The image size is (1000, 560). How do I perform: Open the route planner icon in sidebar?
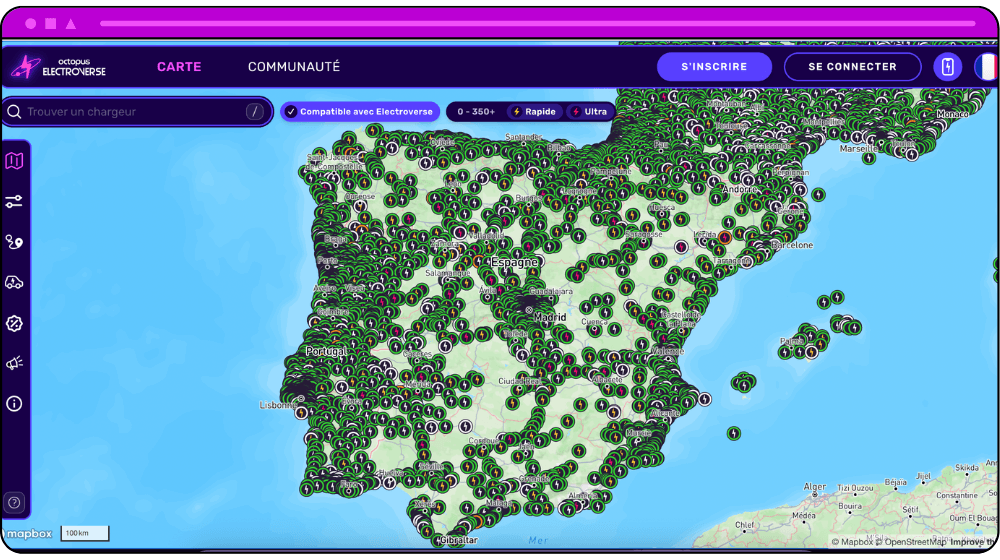click(x=14, y=242)
